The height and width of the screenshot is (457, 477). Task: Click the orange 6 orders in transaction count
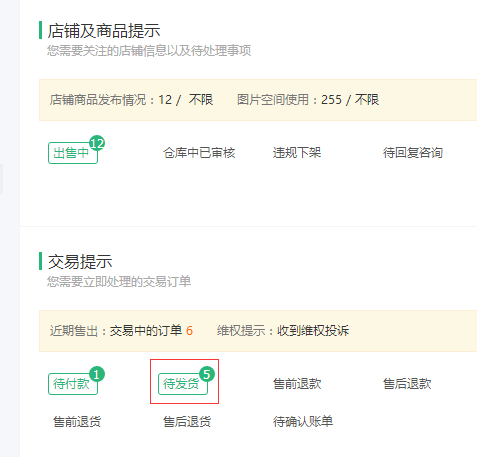189,331
